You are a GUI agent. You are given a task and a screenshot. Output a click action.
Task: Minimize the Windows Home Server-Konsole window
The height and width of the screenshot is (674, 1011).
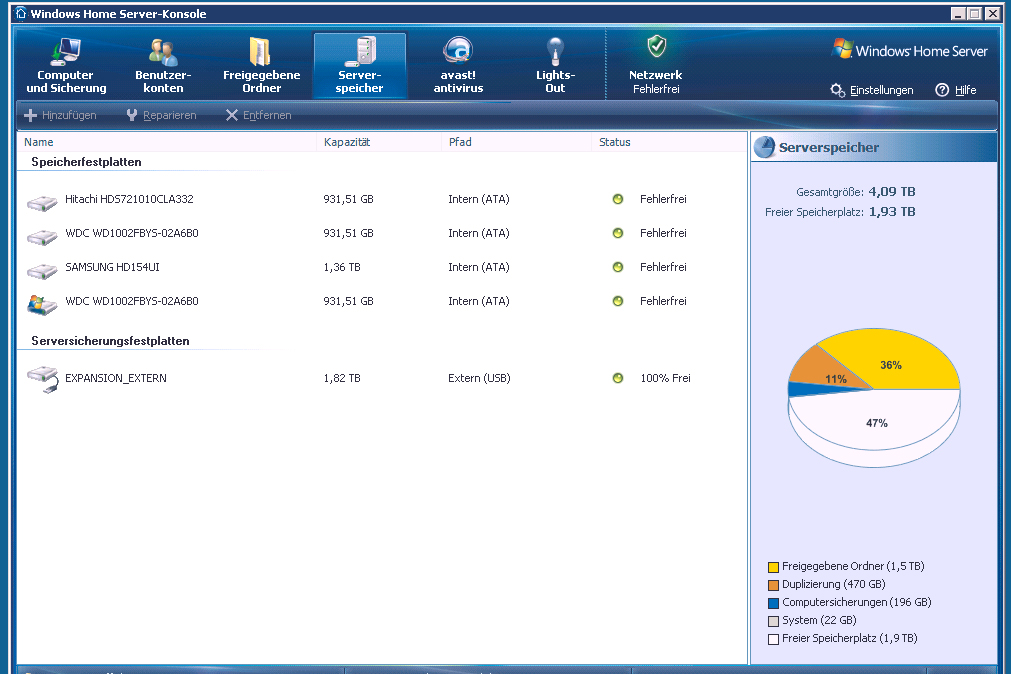tap(959, 14)
